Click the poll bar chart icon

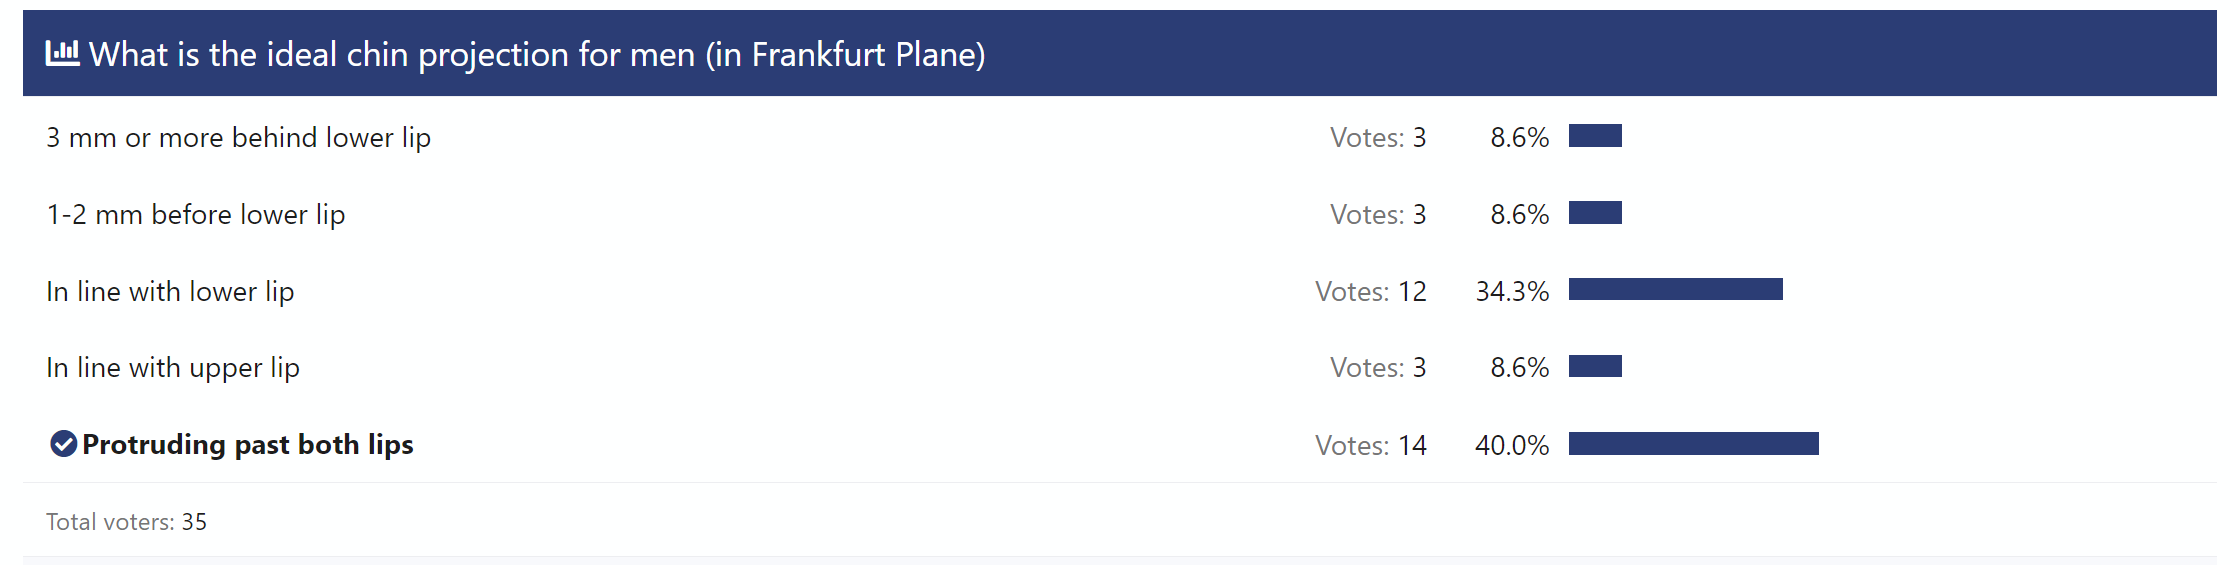(62, 53)
